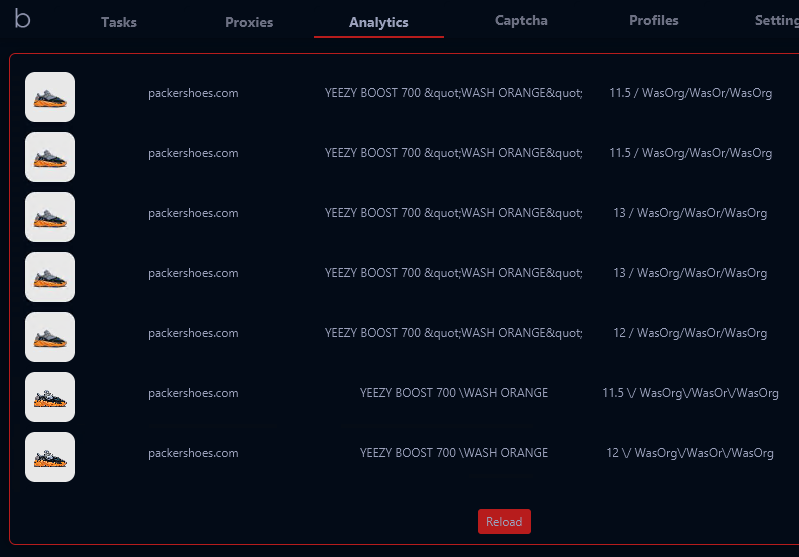799x557 pixels.
Task: Open the shoe thumbnail for 11.5 \/ WasOrg row
Action: pyautogui.click(x=50, y=397)
